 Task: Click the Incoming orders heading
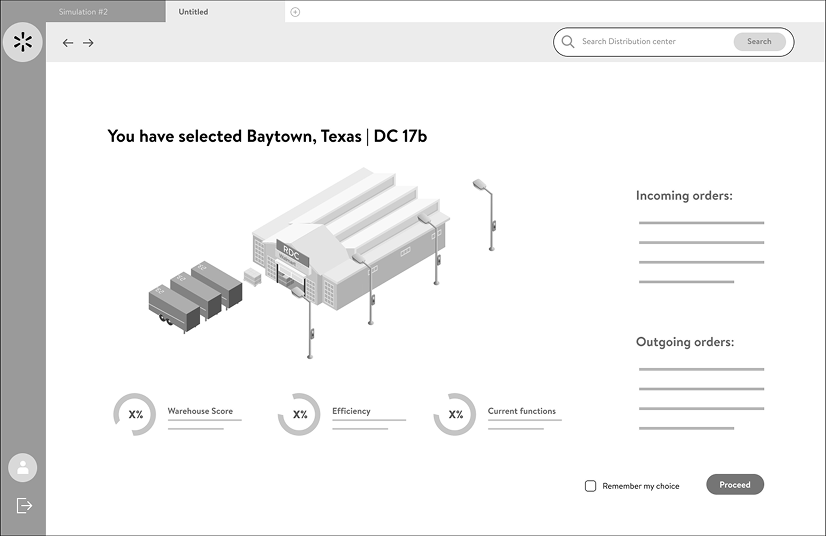coord(684,196)
